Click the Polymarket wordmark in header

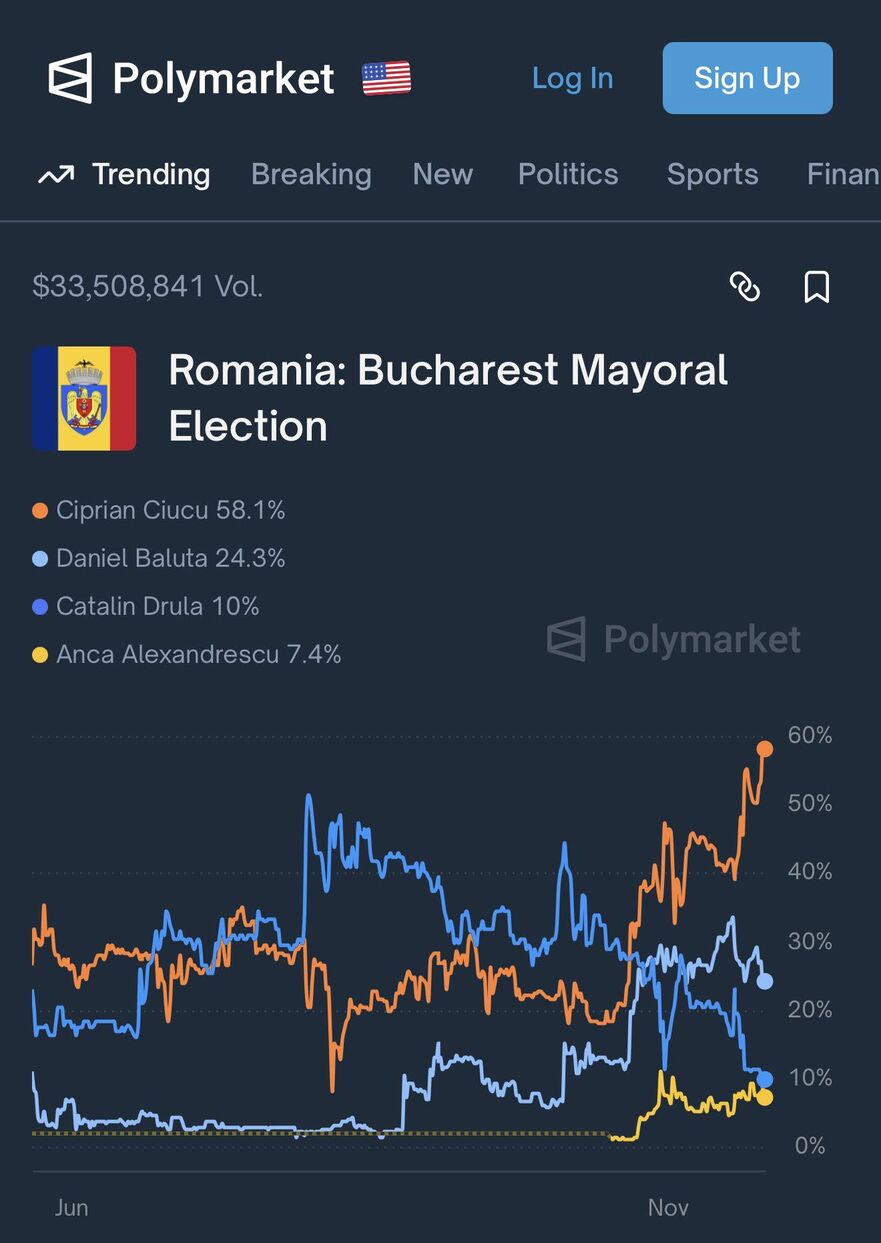pyautogui.click(x=223, y=78)
